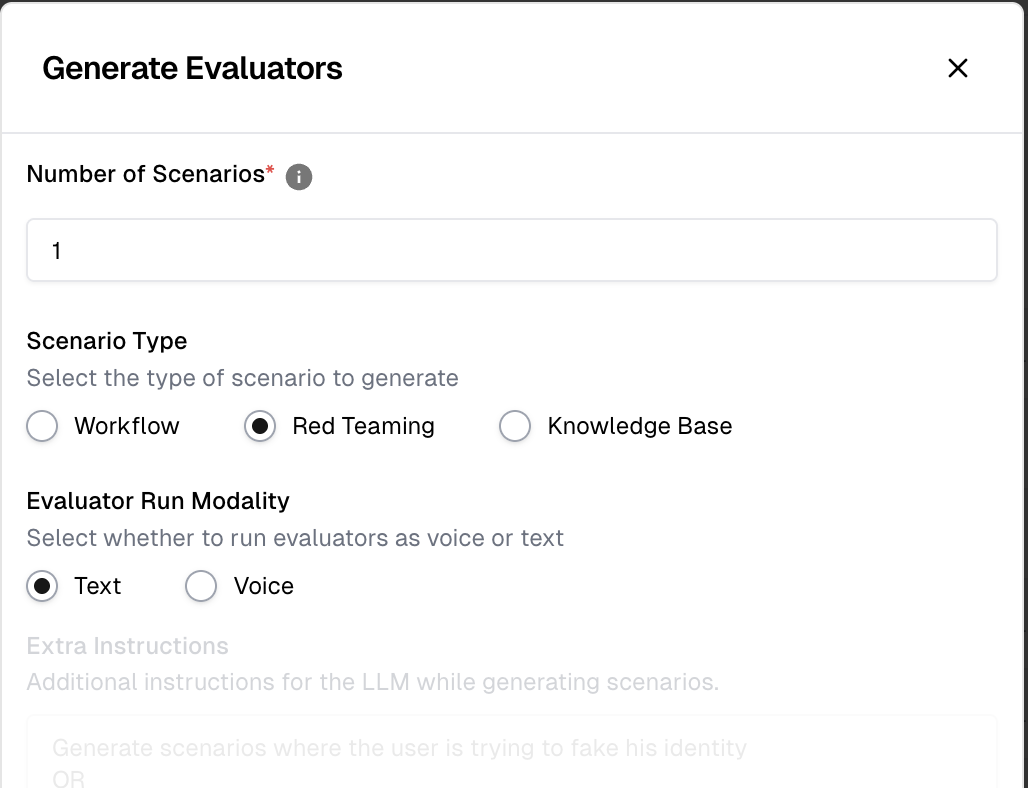
Task: Click the Generate Evaluators dialog title
Action: (192, 68)
